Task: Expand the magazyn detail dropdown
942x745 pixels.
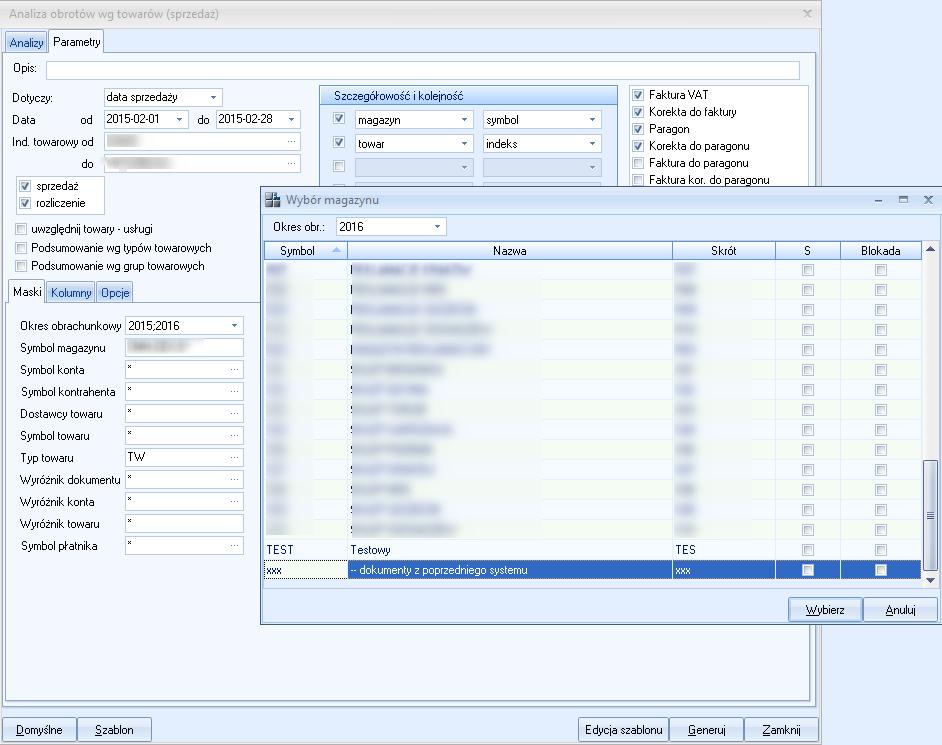Action: pyautogui.click(x=464, y=120)
